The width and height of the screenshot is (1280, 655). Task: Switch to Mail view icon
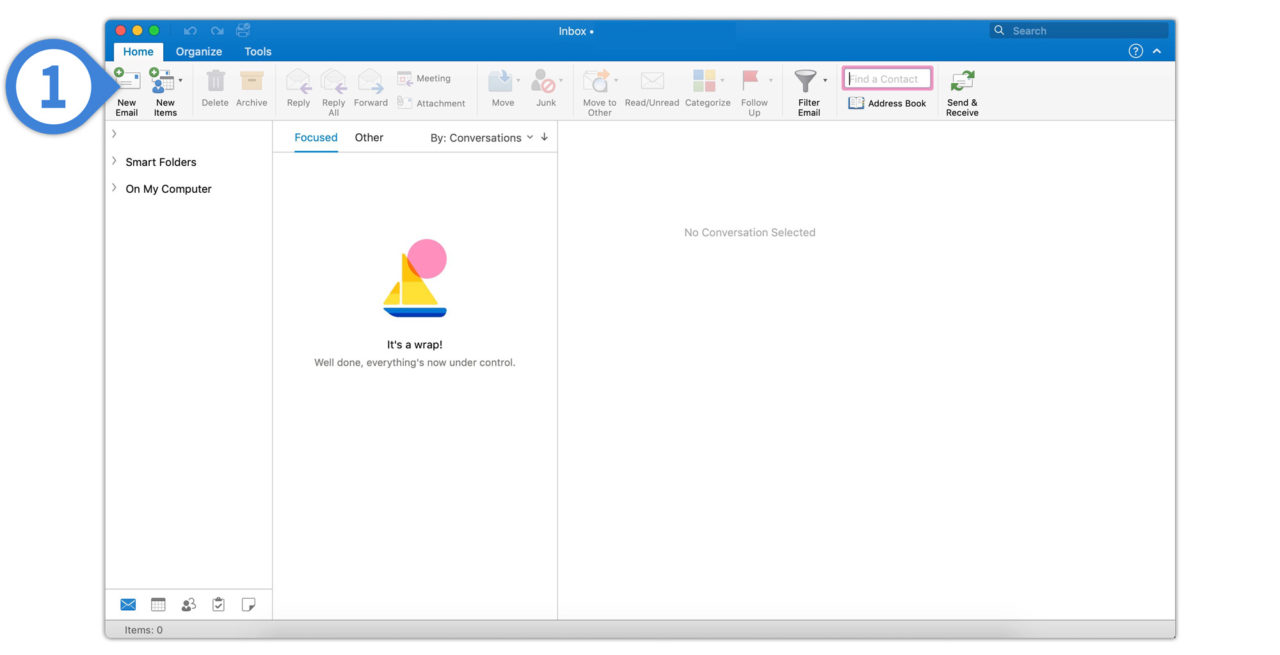click(128, 604)
